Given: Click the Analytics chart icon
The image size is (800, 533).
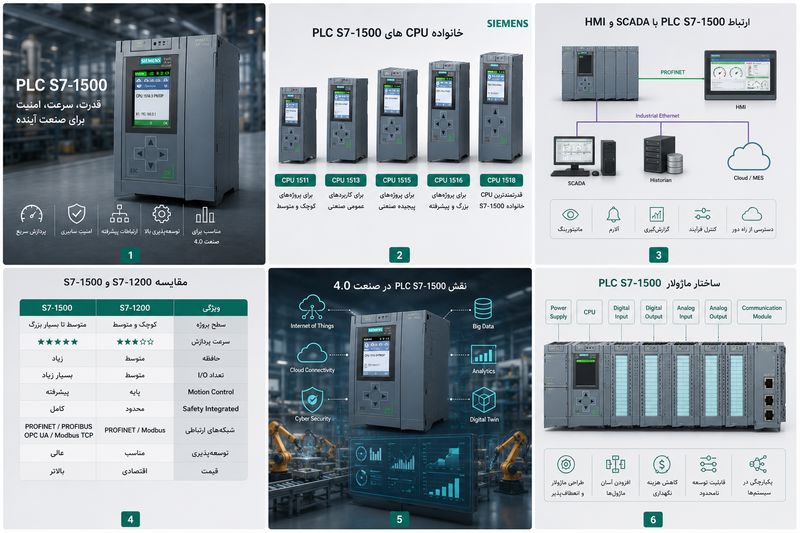Looking at the screenshot, I should click(483, 354).
